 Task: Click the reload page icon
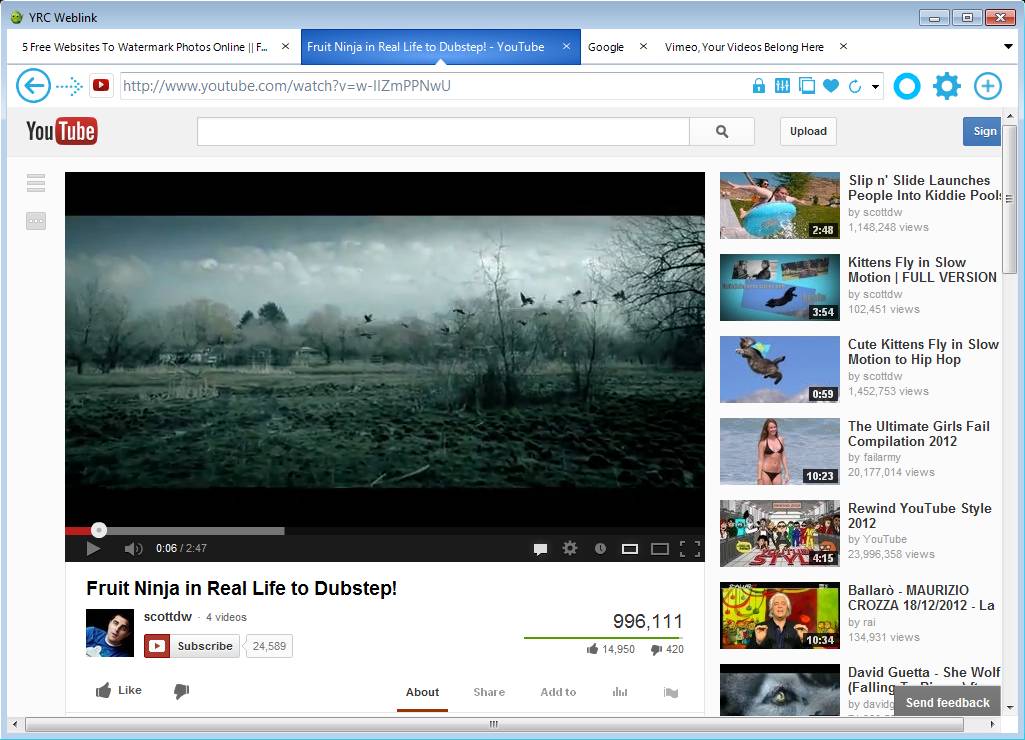(855, 87)
